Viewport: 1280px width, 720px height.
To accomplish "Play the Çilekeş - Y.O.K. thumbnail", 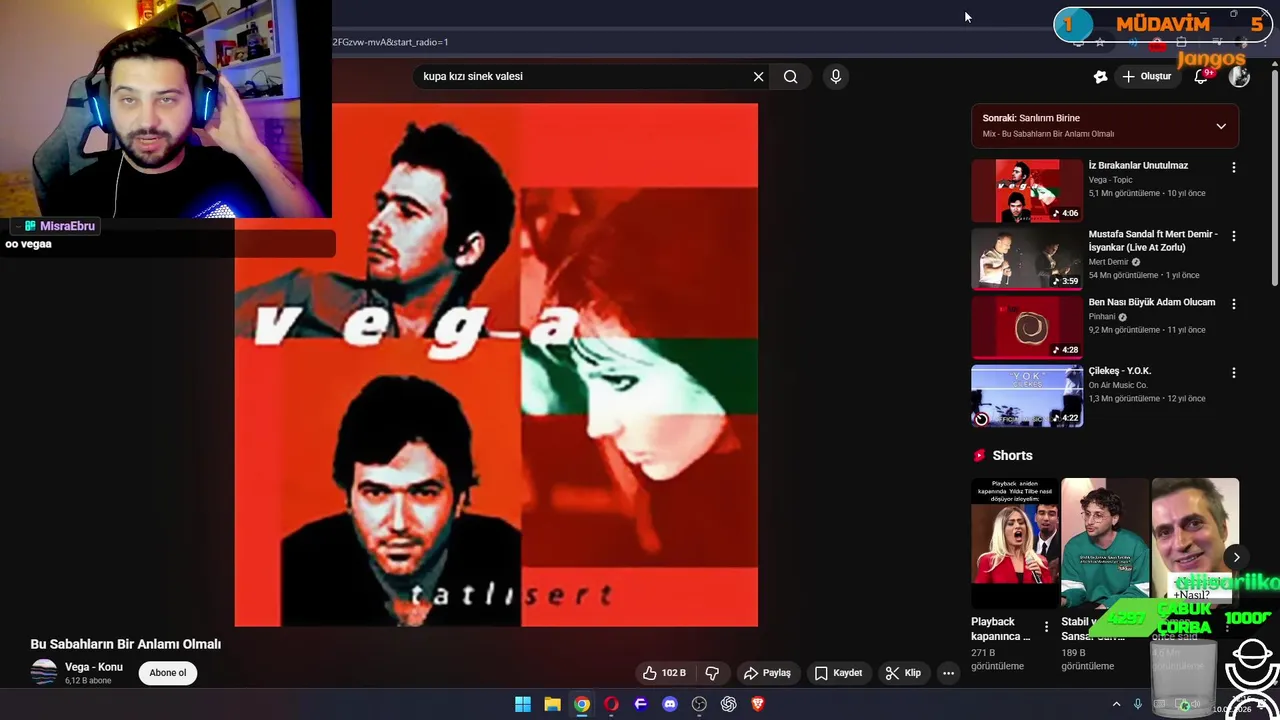I will coord(1027,396).
